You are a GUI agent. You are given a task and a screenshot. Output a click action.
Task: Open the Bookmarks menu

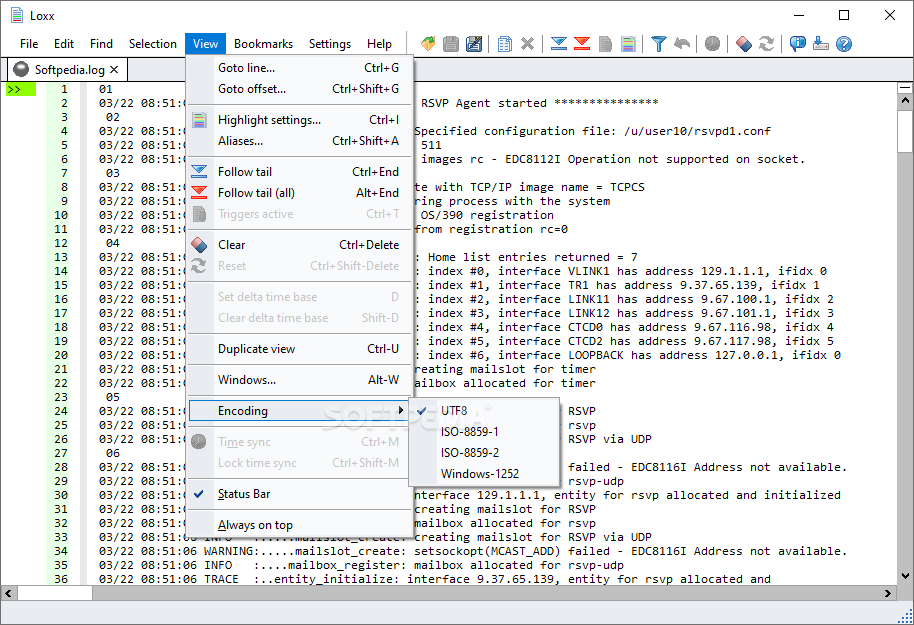pos(263,44)
